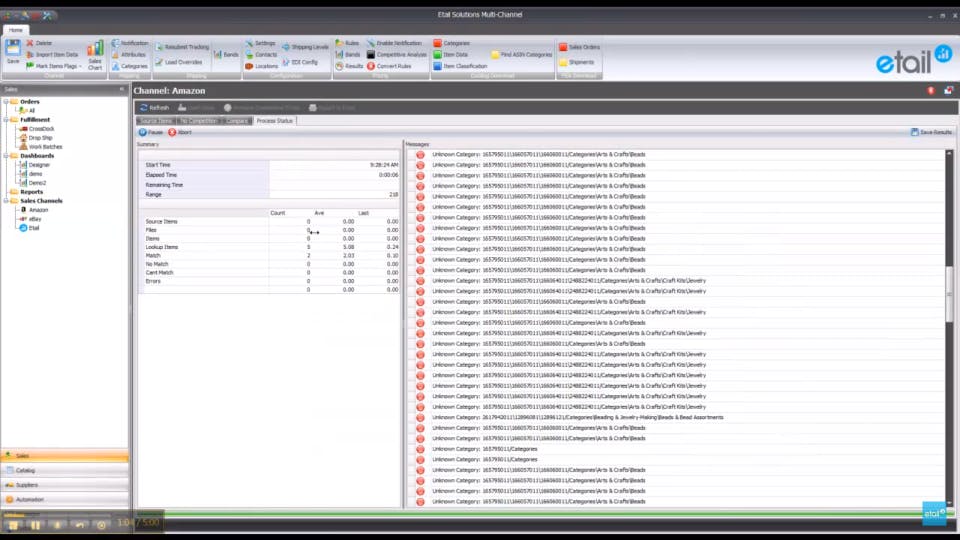The width and height of the screenshot is (960, 540).
Task: Switch to the No Competition tab
Action: point(198,121)
